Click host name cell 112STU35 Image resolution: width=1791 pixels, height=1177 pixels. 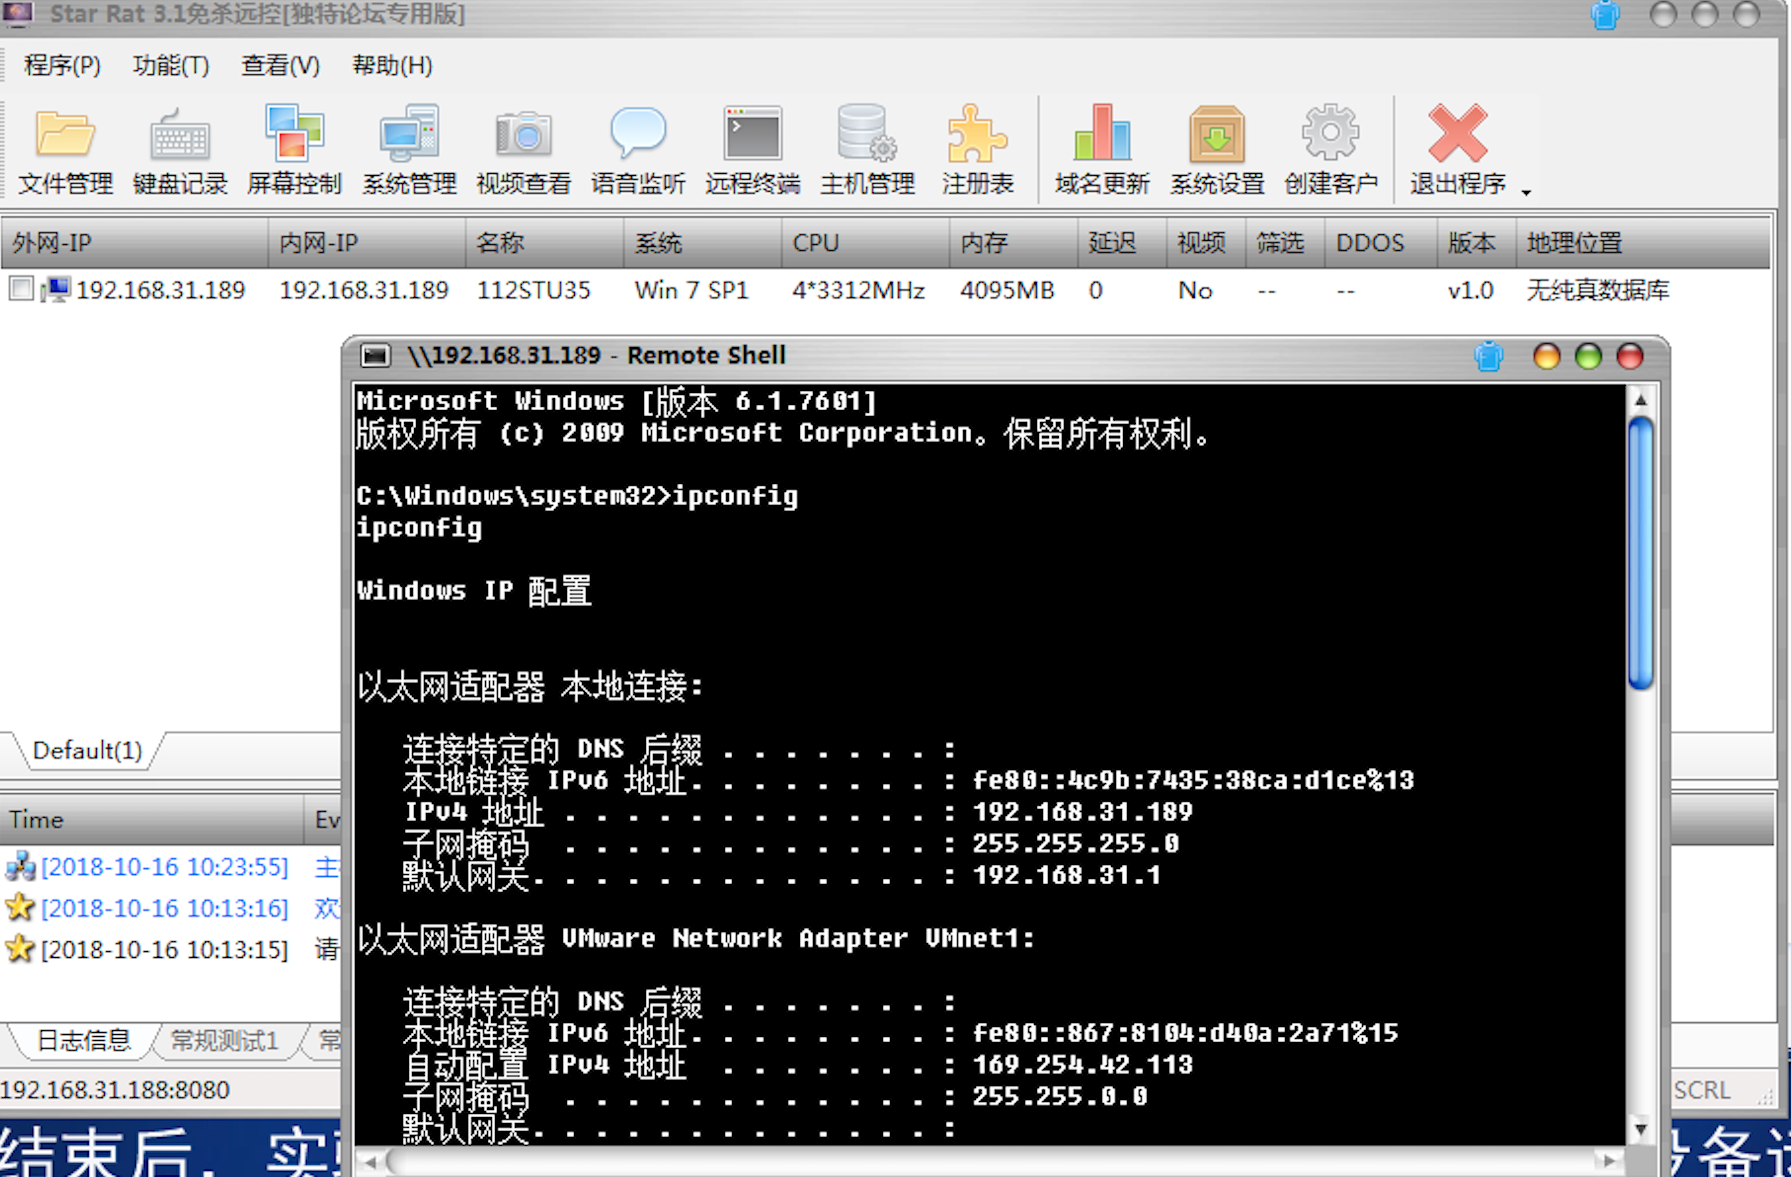(x=533, y=290)
